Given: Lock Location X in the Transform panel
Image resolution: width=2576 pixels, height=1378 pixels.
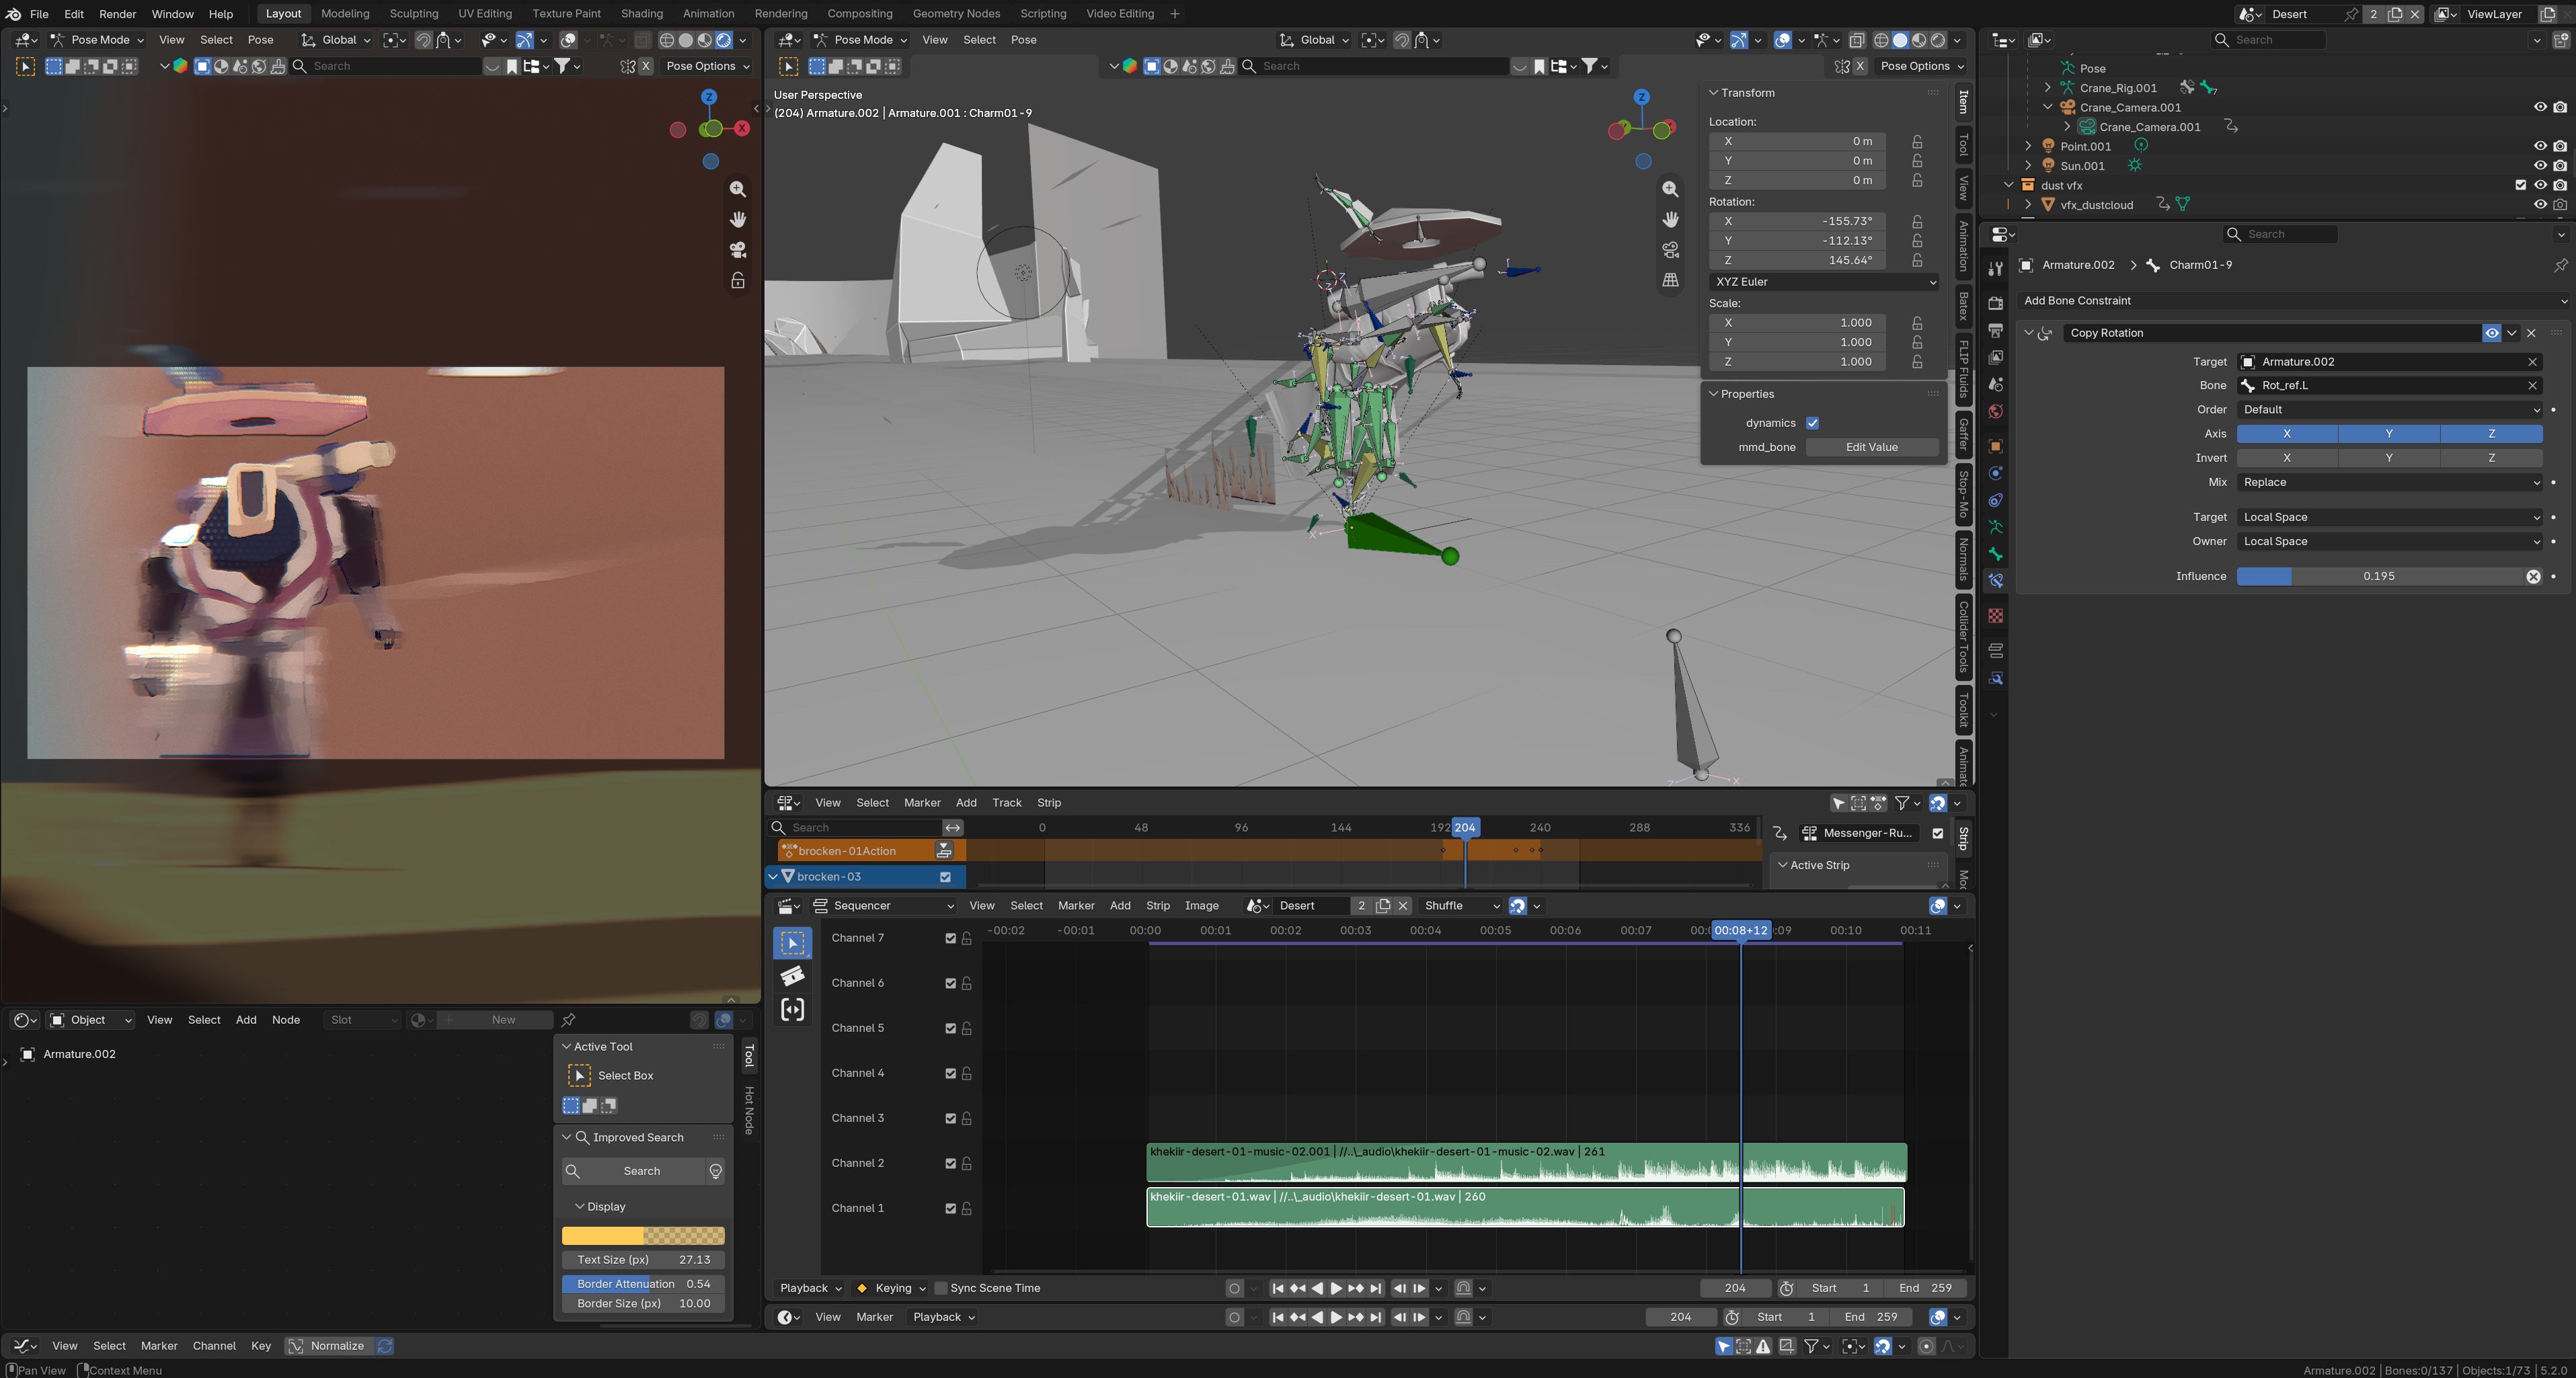Looking at the screenshot, I should (x=1917, y=141).
